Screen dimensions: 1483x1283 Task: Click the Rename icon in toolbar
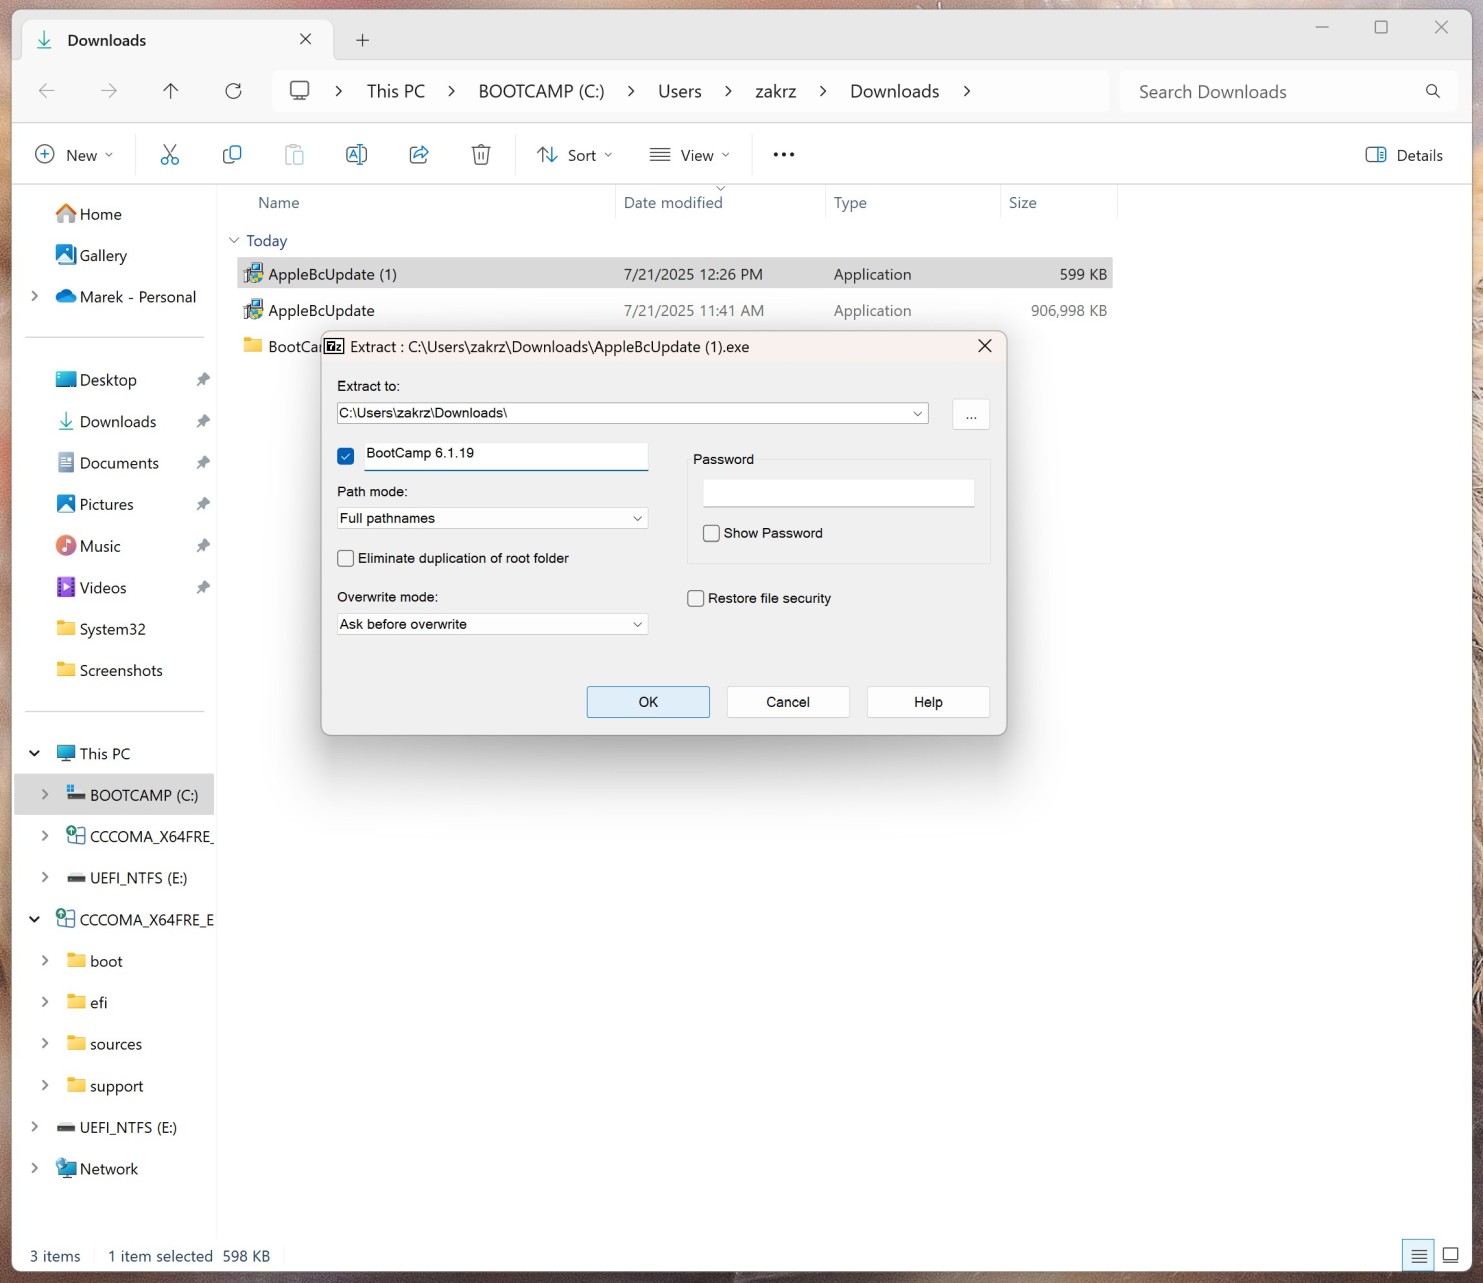tap(356, 155)
